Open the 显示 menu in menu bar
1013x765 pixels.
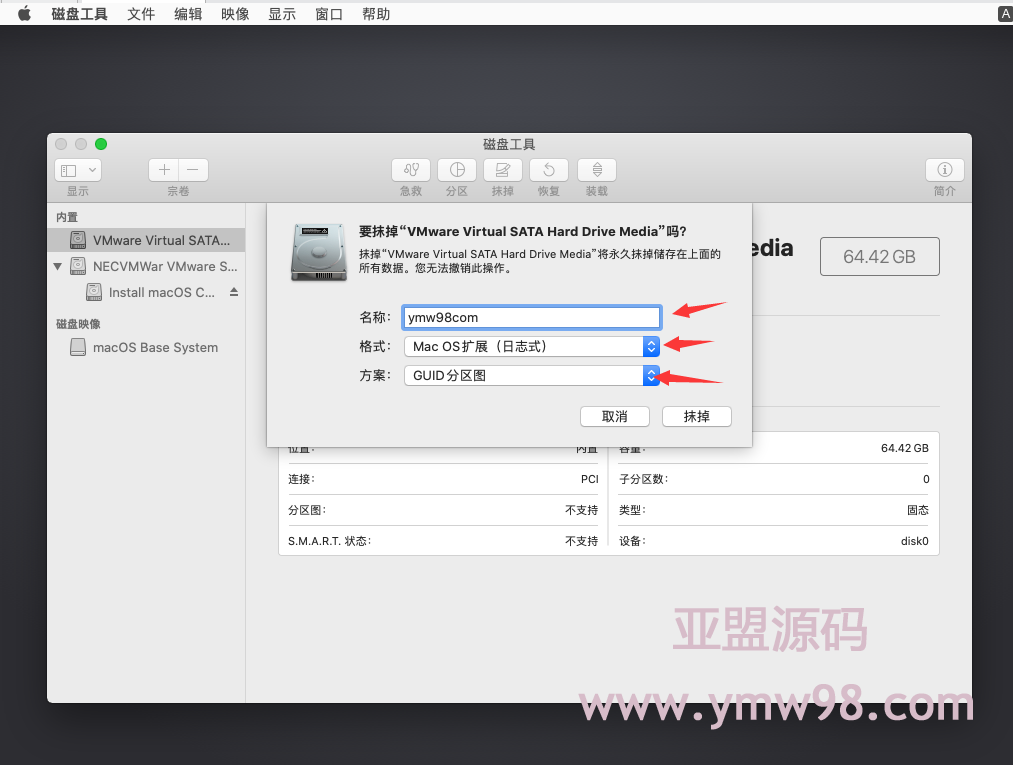click(282, 14)
